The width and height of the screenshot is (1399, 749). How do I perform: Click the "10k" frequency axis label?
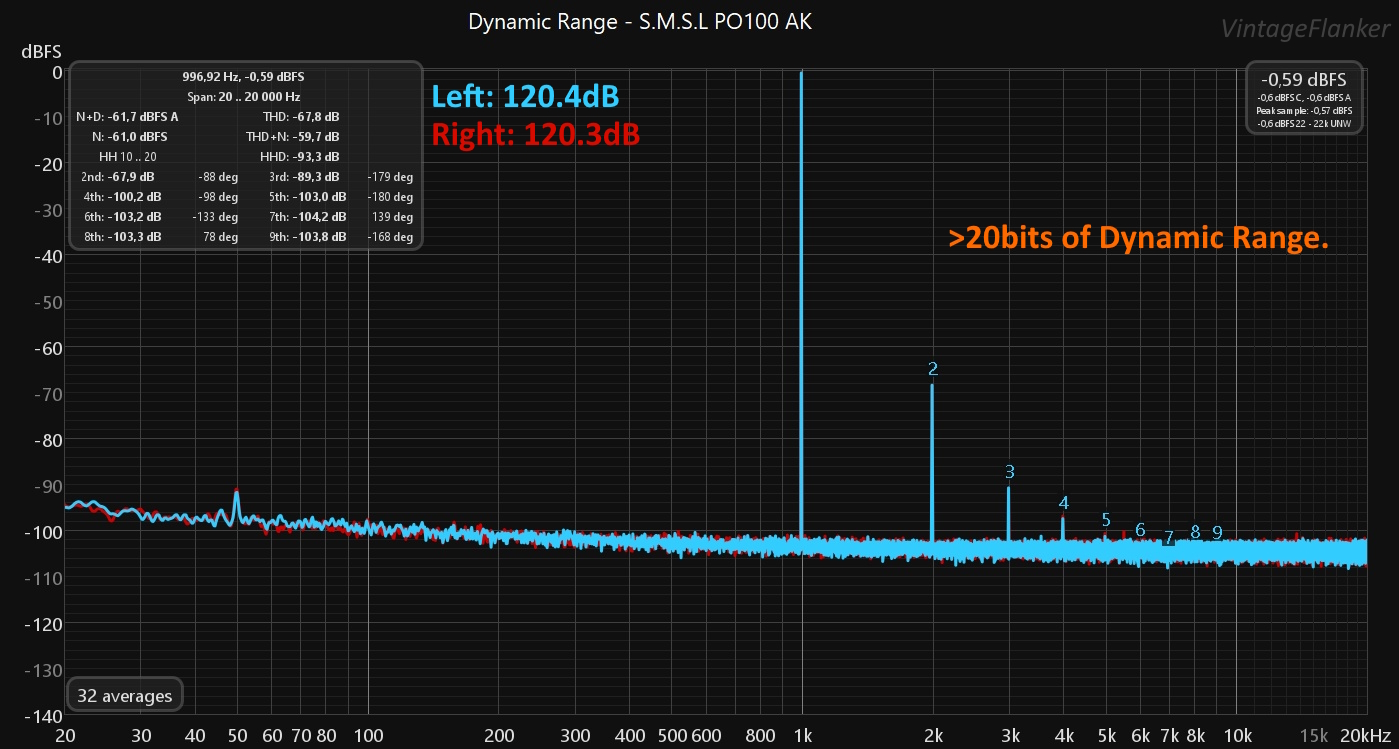point(1236,735)
